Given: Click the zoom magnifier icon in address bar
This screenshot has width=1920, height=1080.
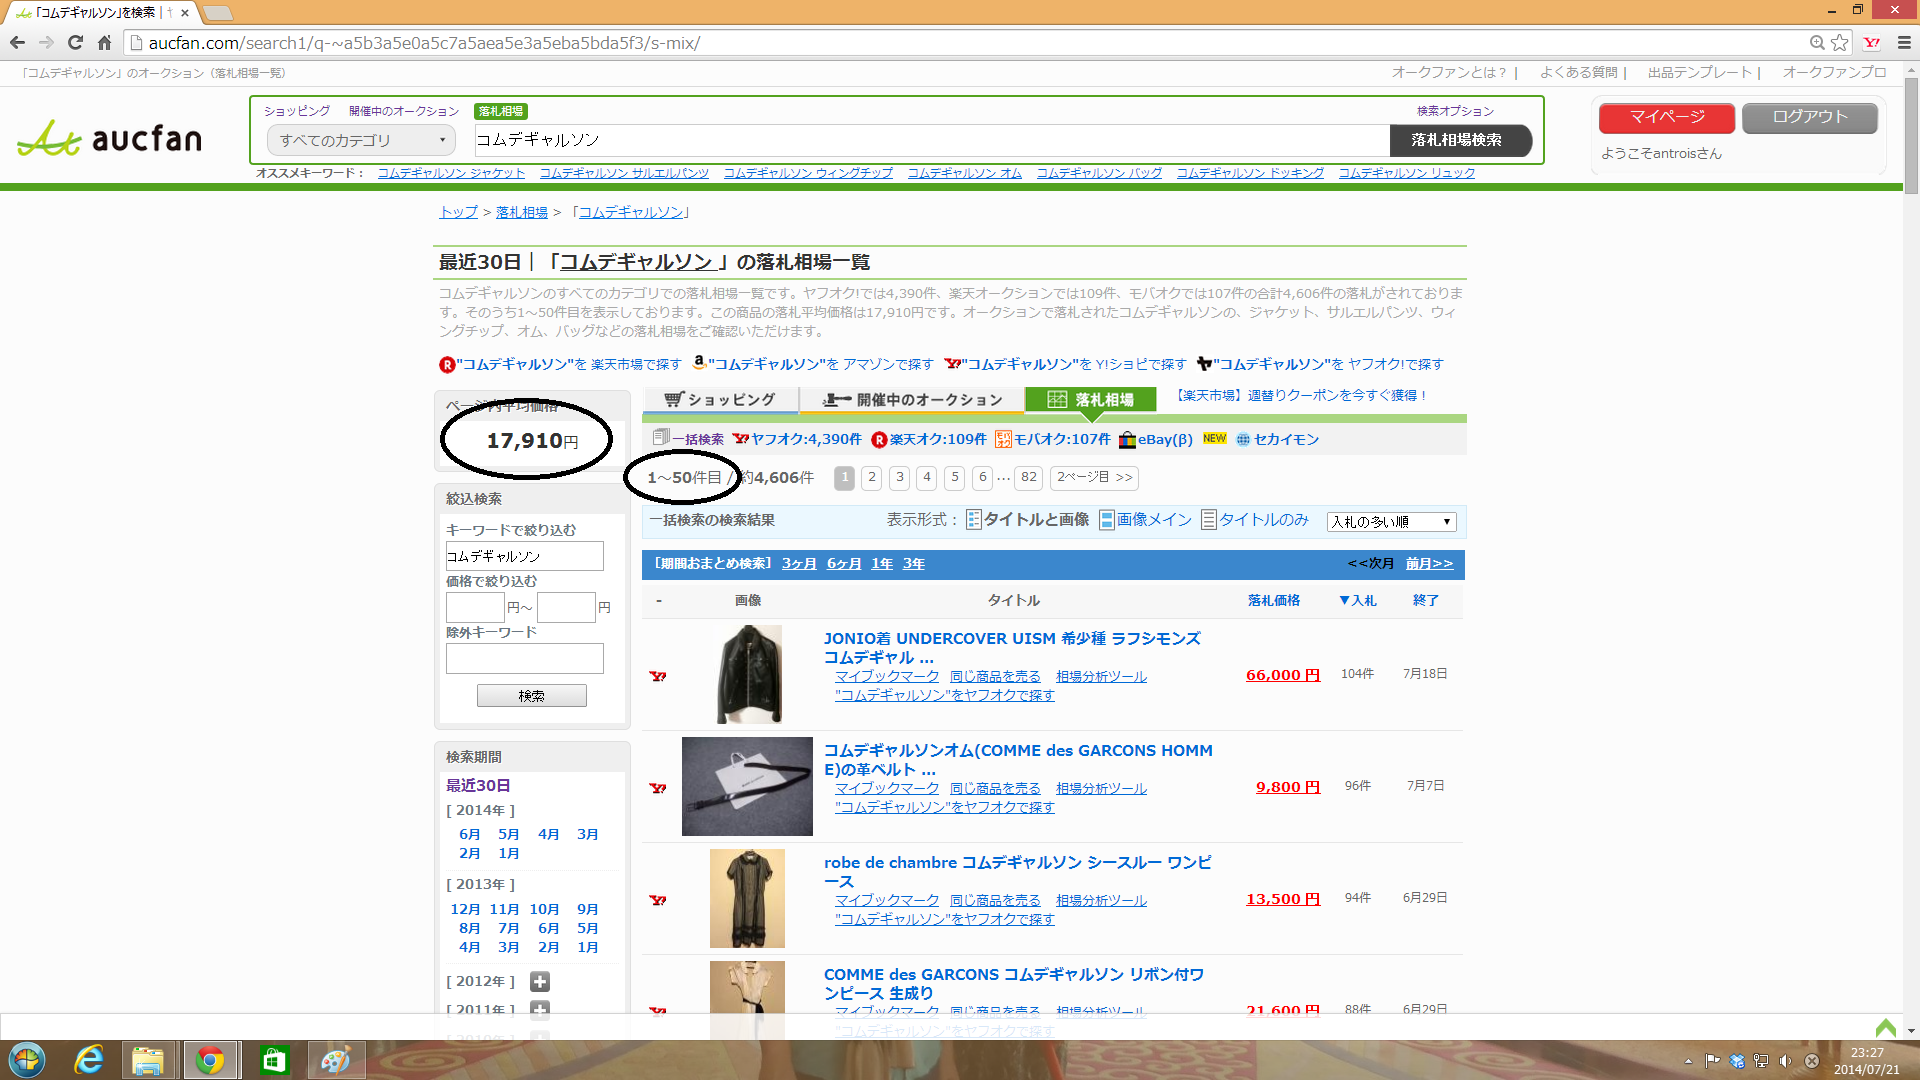Looking at the screenshot, I should (x=1817, y=42).
